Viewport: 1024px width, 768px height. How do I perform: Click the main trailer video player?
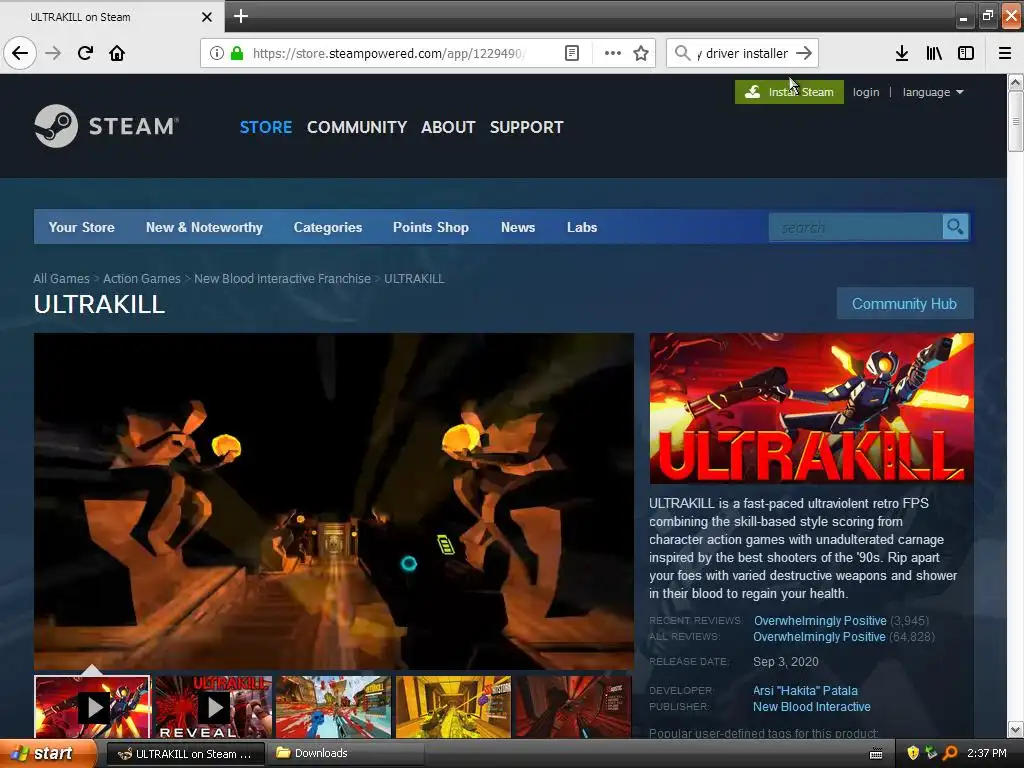334,501
